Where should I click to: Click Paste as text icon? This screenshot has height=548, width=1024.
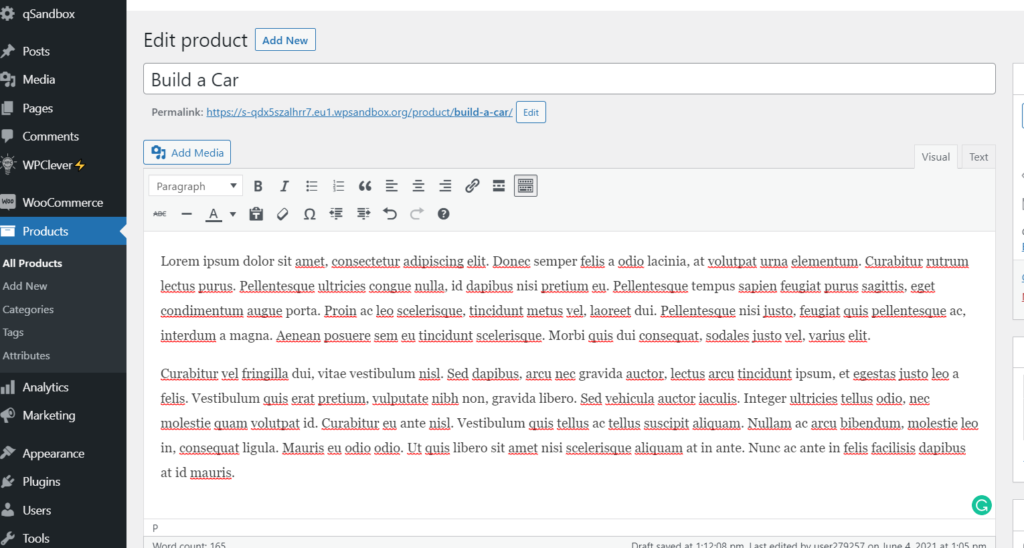click(x=256, y=214)
